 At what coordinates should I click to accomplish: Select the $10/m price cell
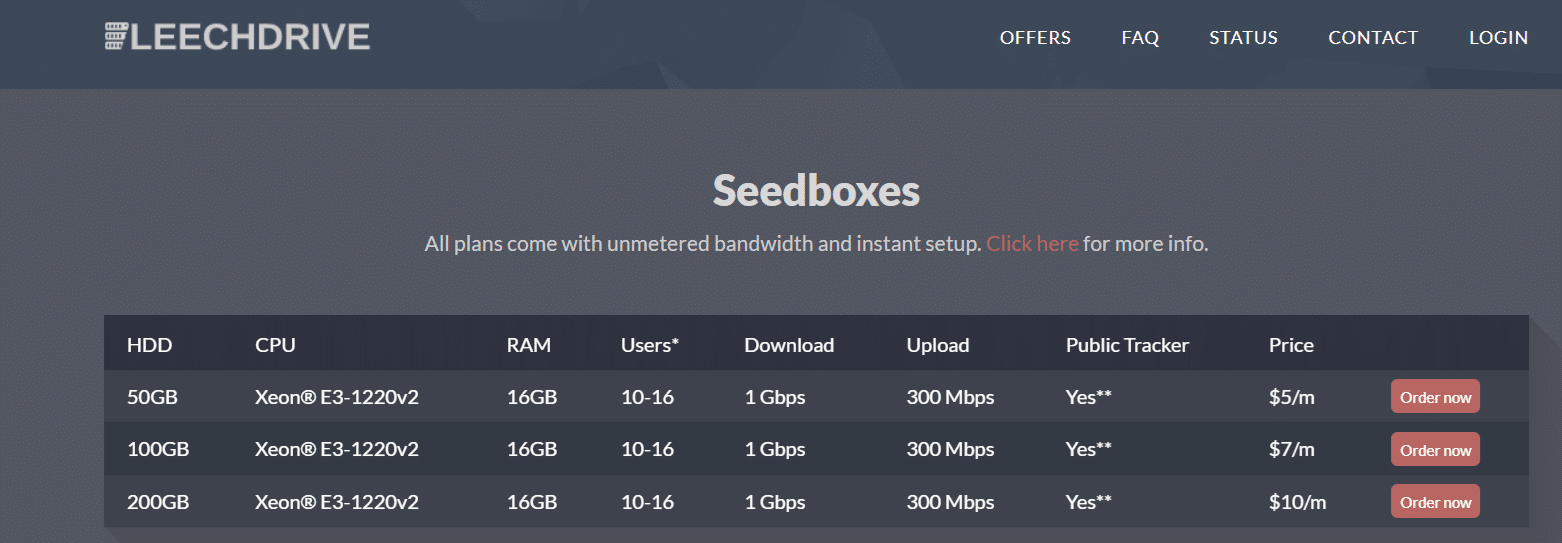click(1297, 502)
